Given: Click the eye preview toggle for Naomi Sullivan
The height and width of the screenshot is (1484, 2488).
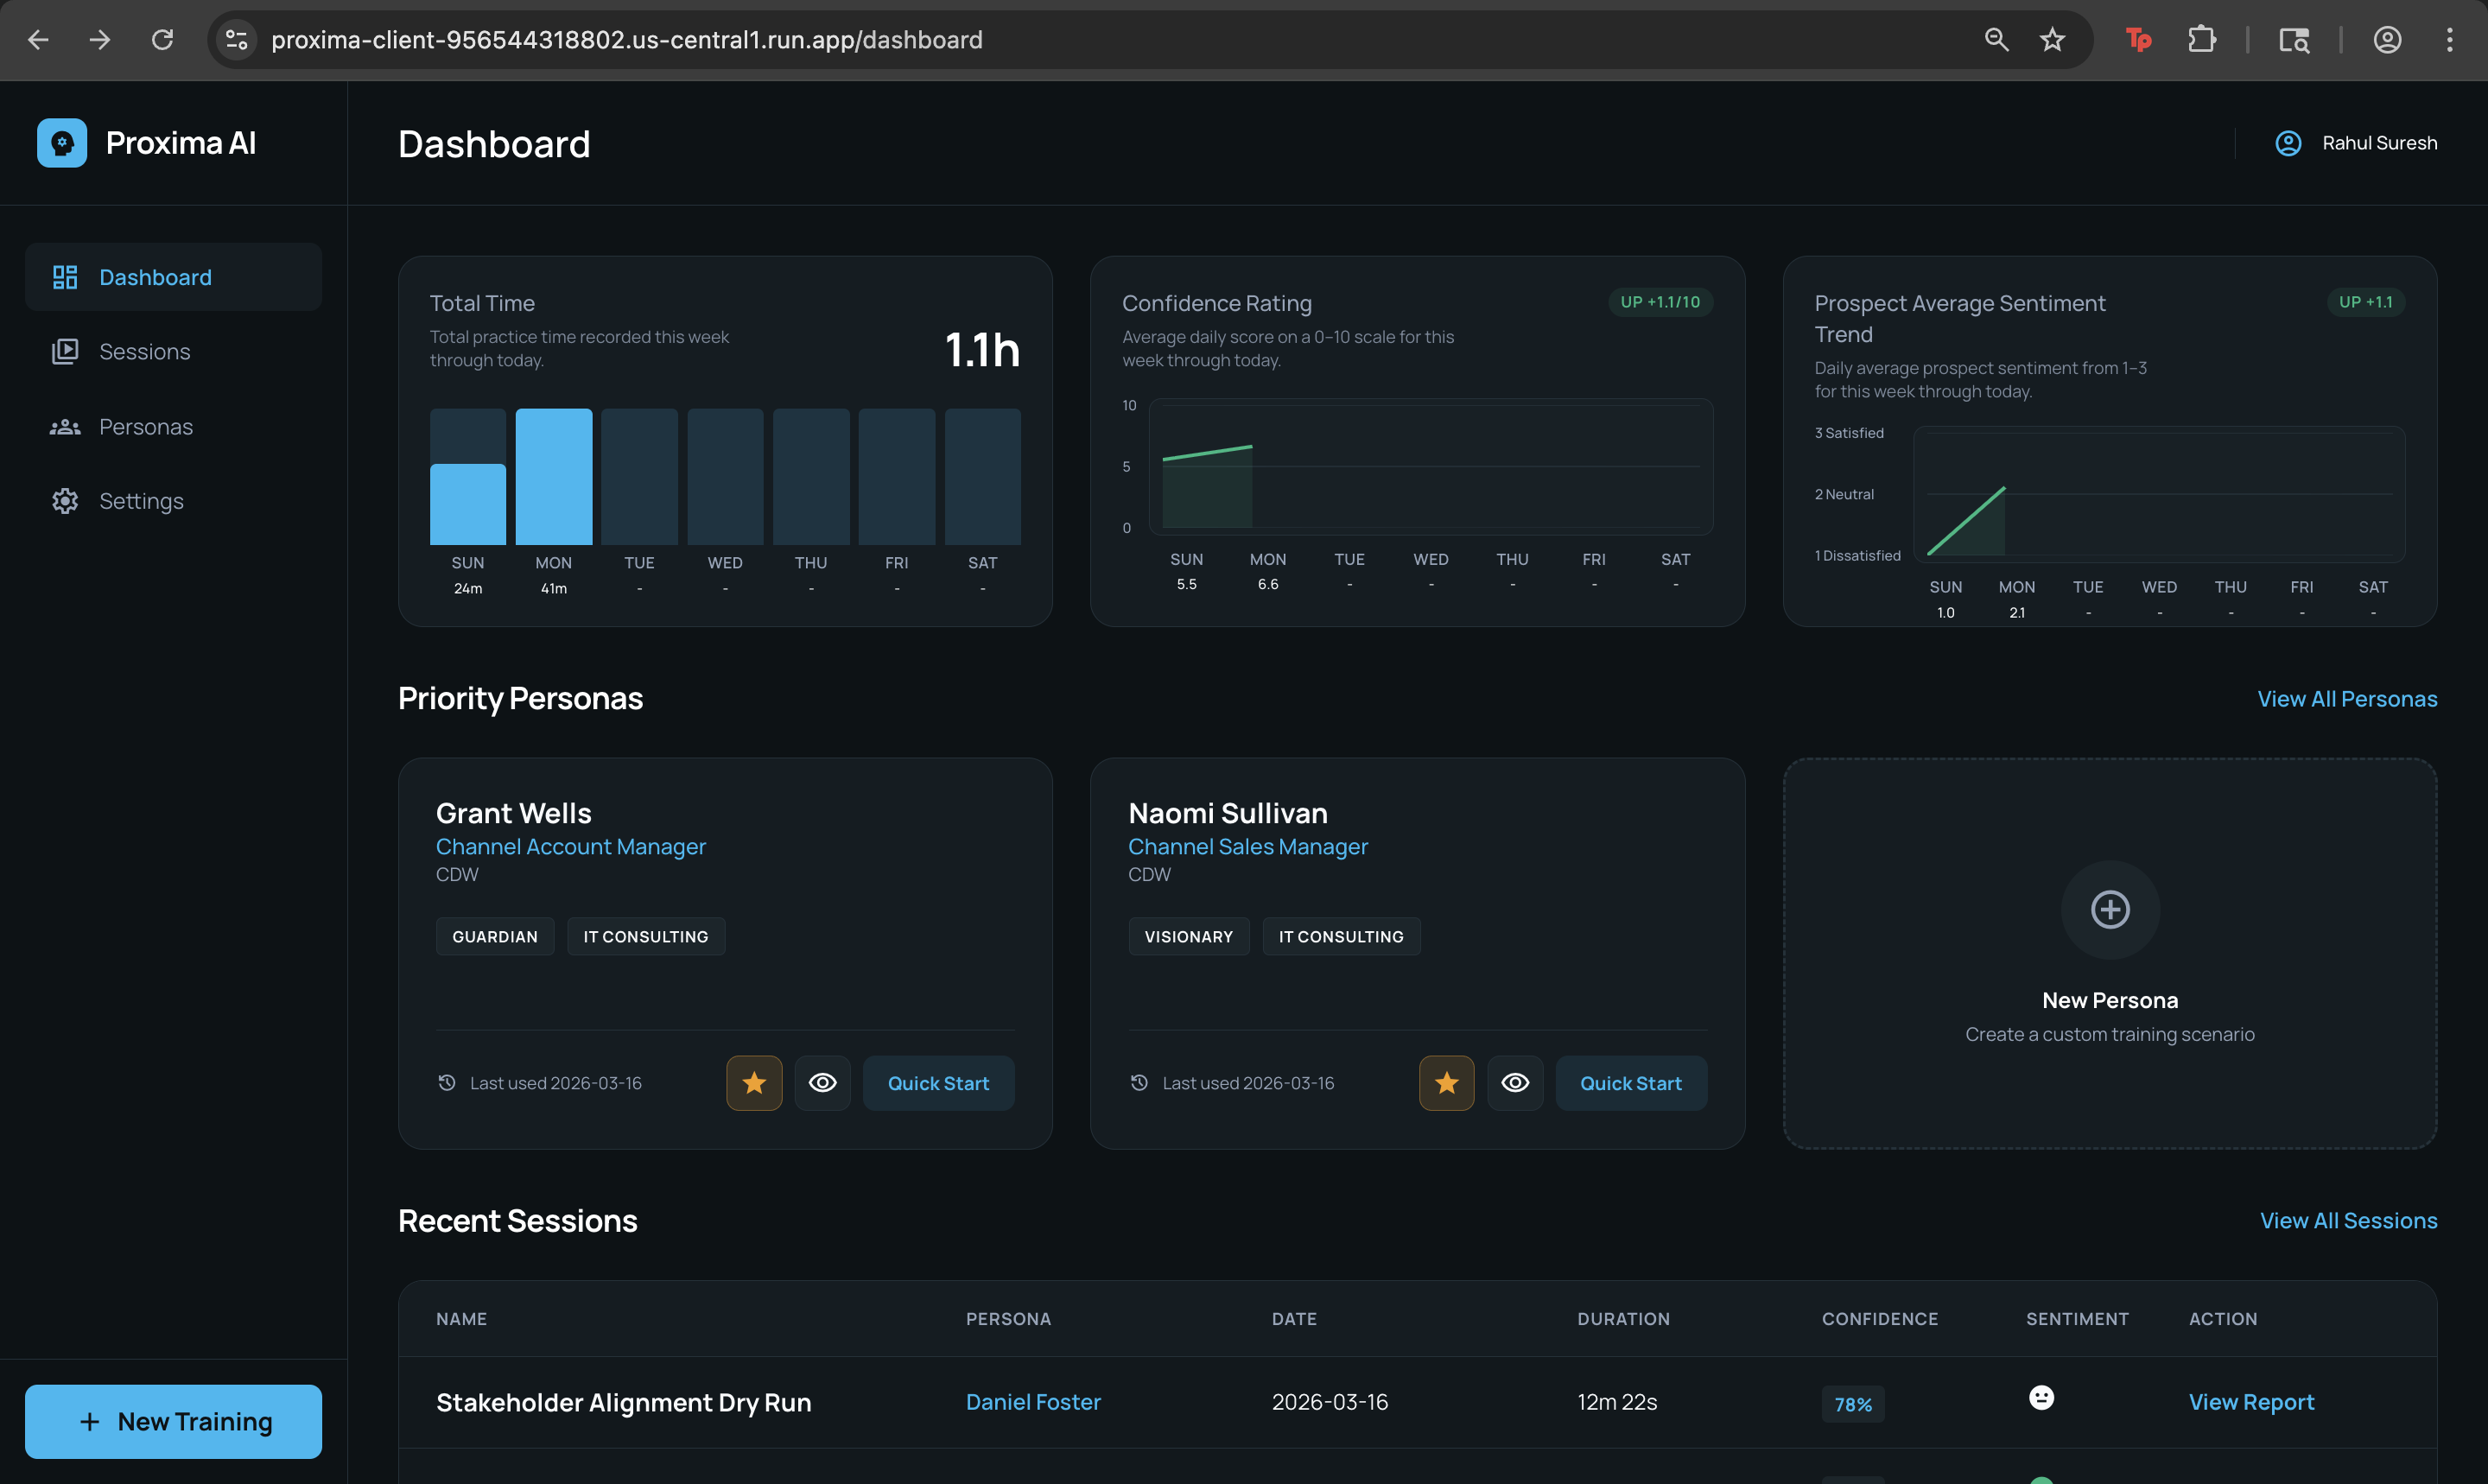Looking at the screenshot, I should click(1515, 1082).
